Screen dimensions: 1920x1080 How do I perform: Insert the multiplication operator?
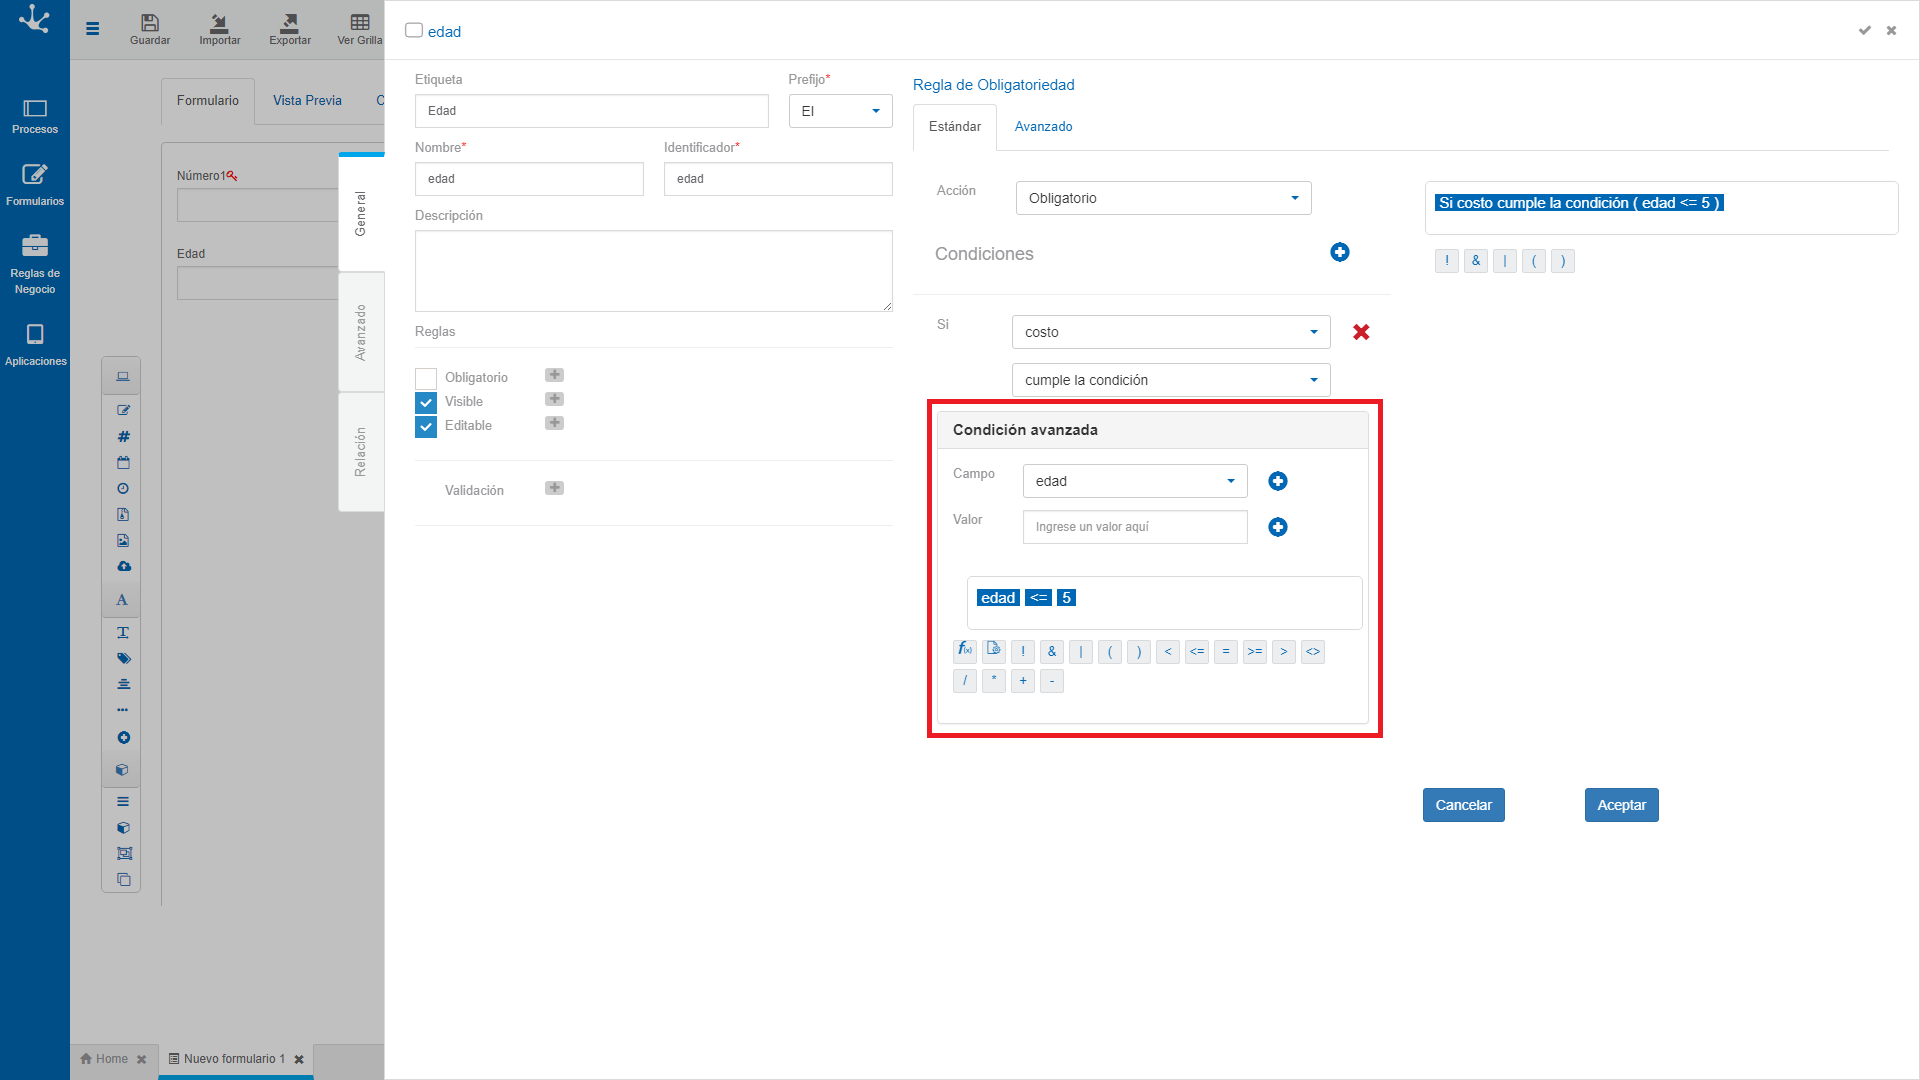coord(994,681)
